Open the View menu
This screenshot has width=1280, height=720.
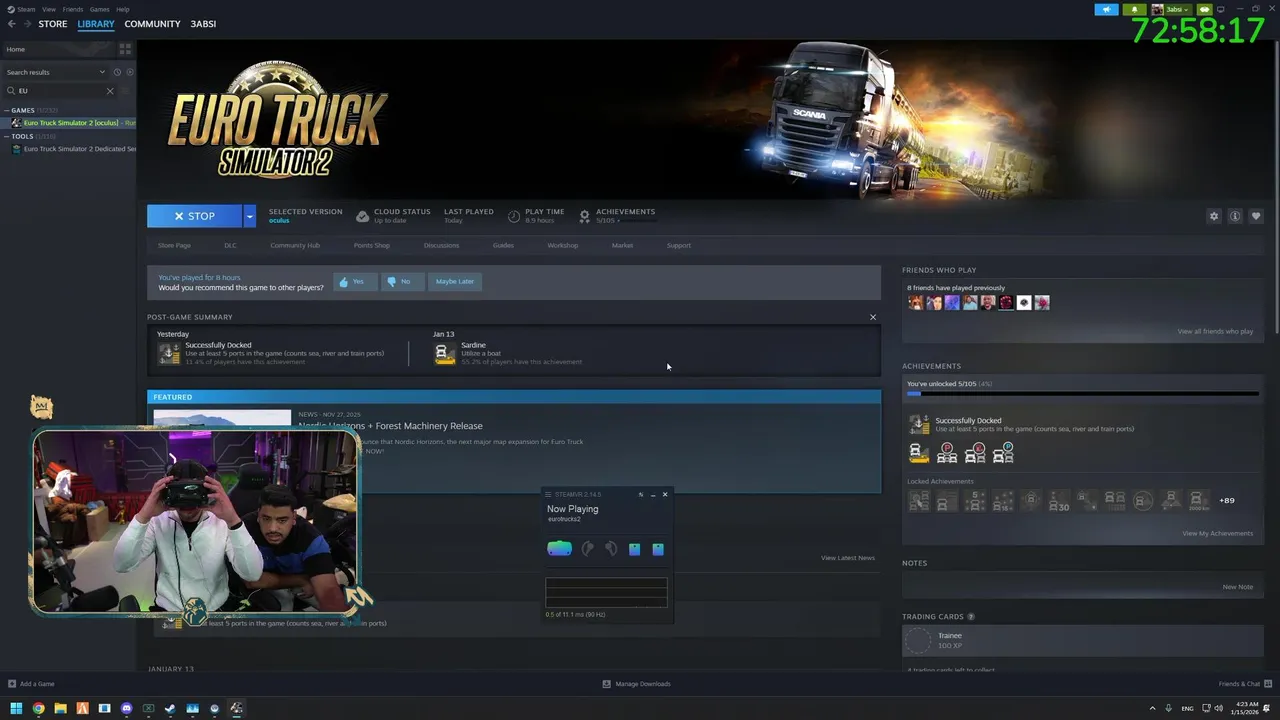pos(48,9)
